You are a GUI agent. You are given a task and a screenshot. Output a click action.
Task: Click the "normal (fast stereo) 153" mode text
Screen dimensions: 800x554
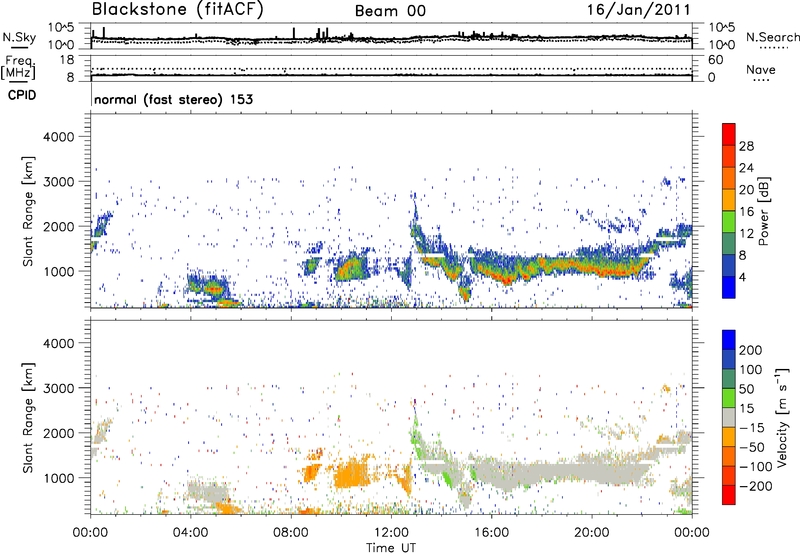[173, 99]
